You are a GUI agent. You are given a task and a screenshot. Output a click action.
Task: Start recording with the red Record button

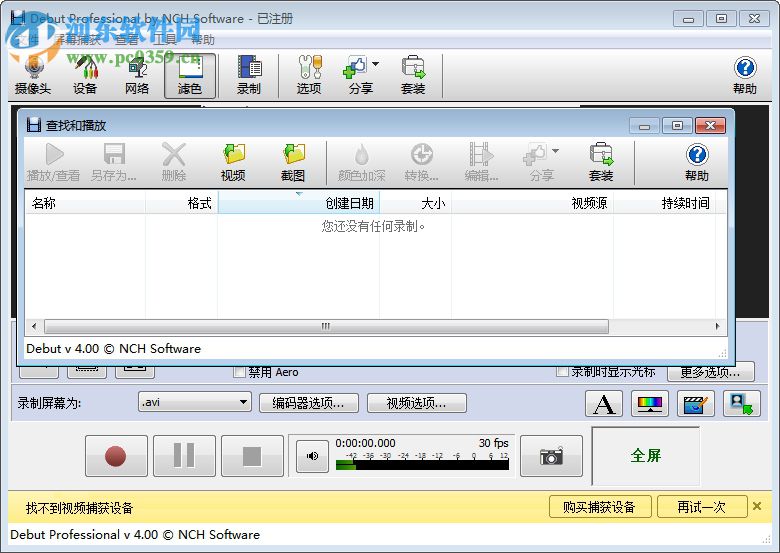pos(116,456)
